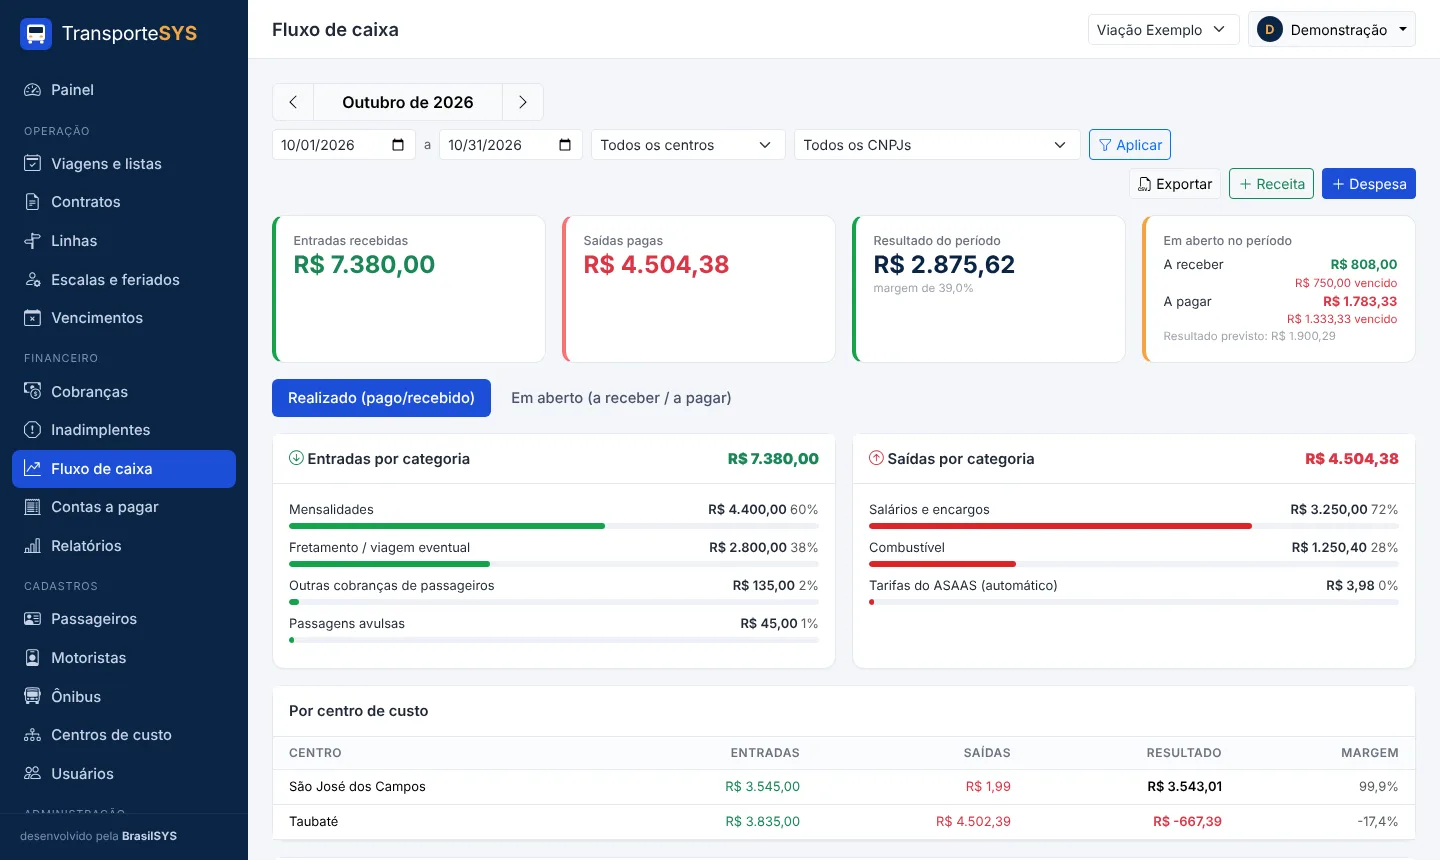The height and width of the screenshot is (860, 1440).
Task: Click the A pagar amount R$ 1.783,33
Action: pyautogui.click(x=1360, y=301)
